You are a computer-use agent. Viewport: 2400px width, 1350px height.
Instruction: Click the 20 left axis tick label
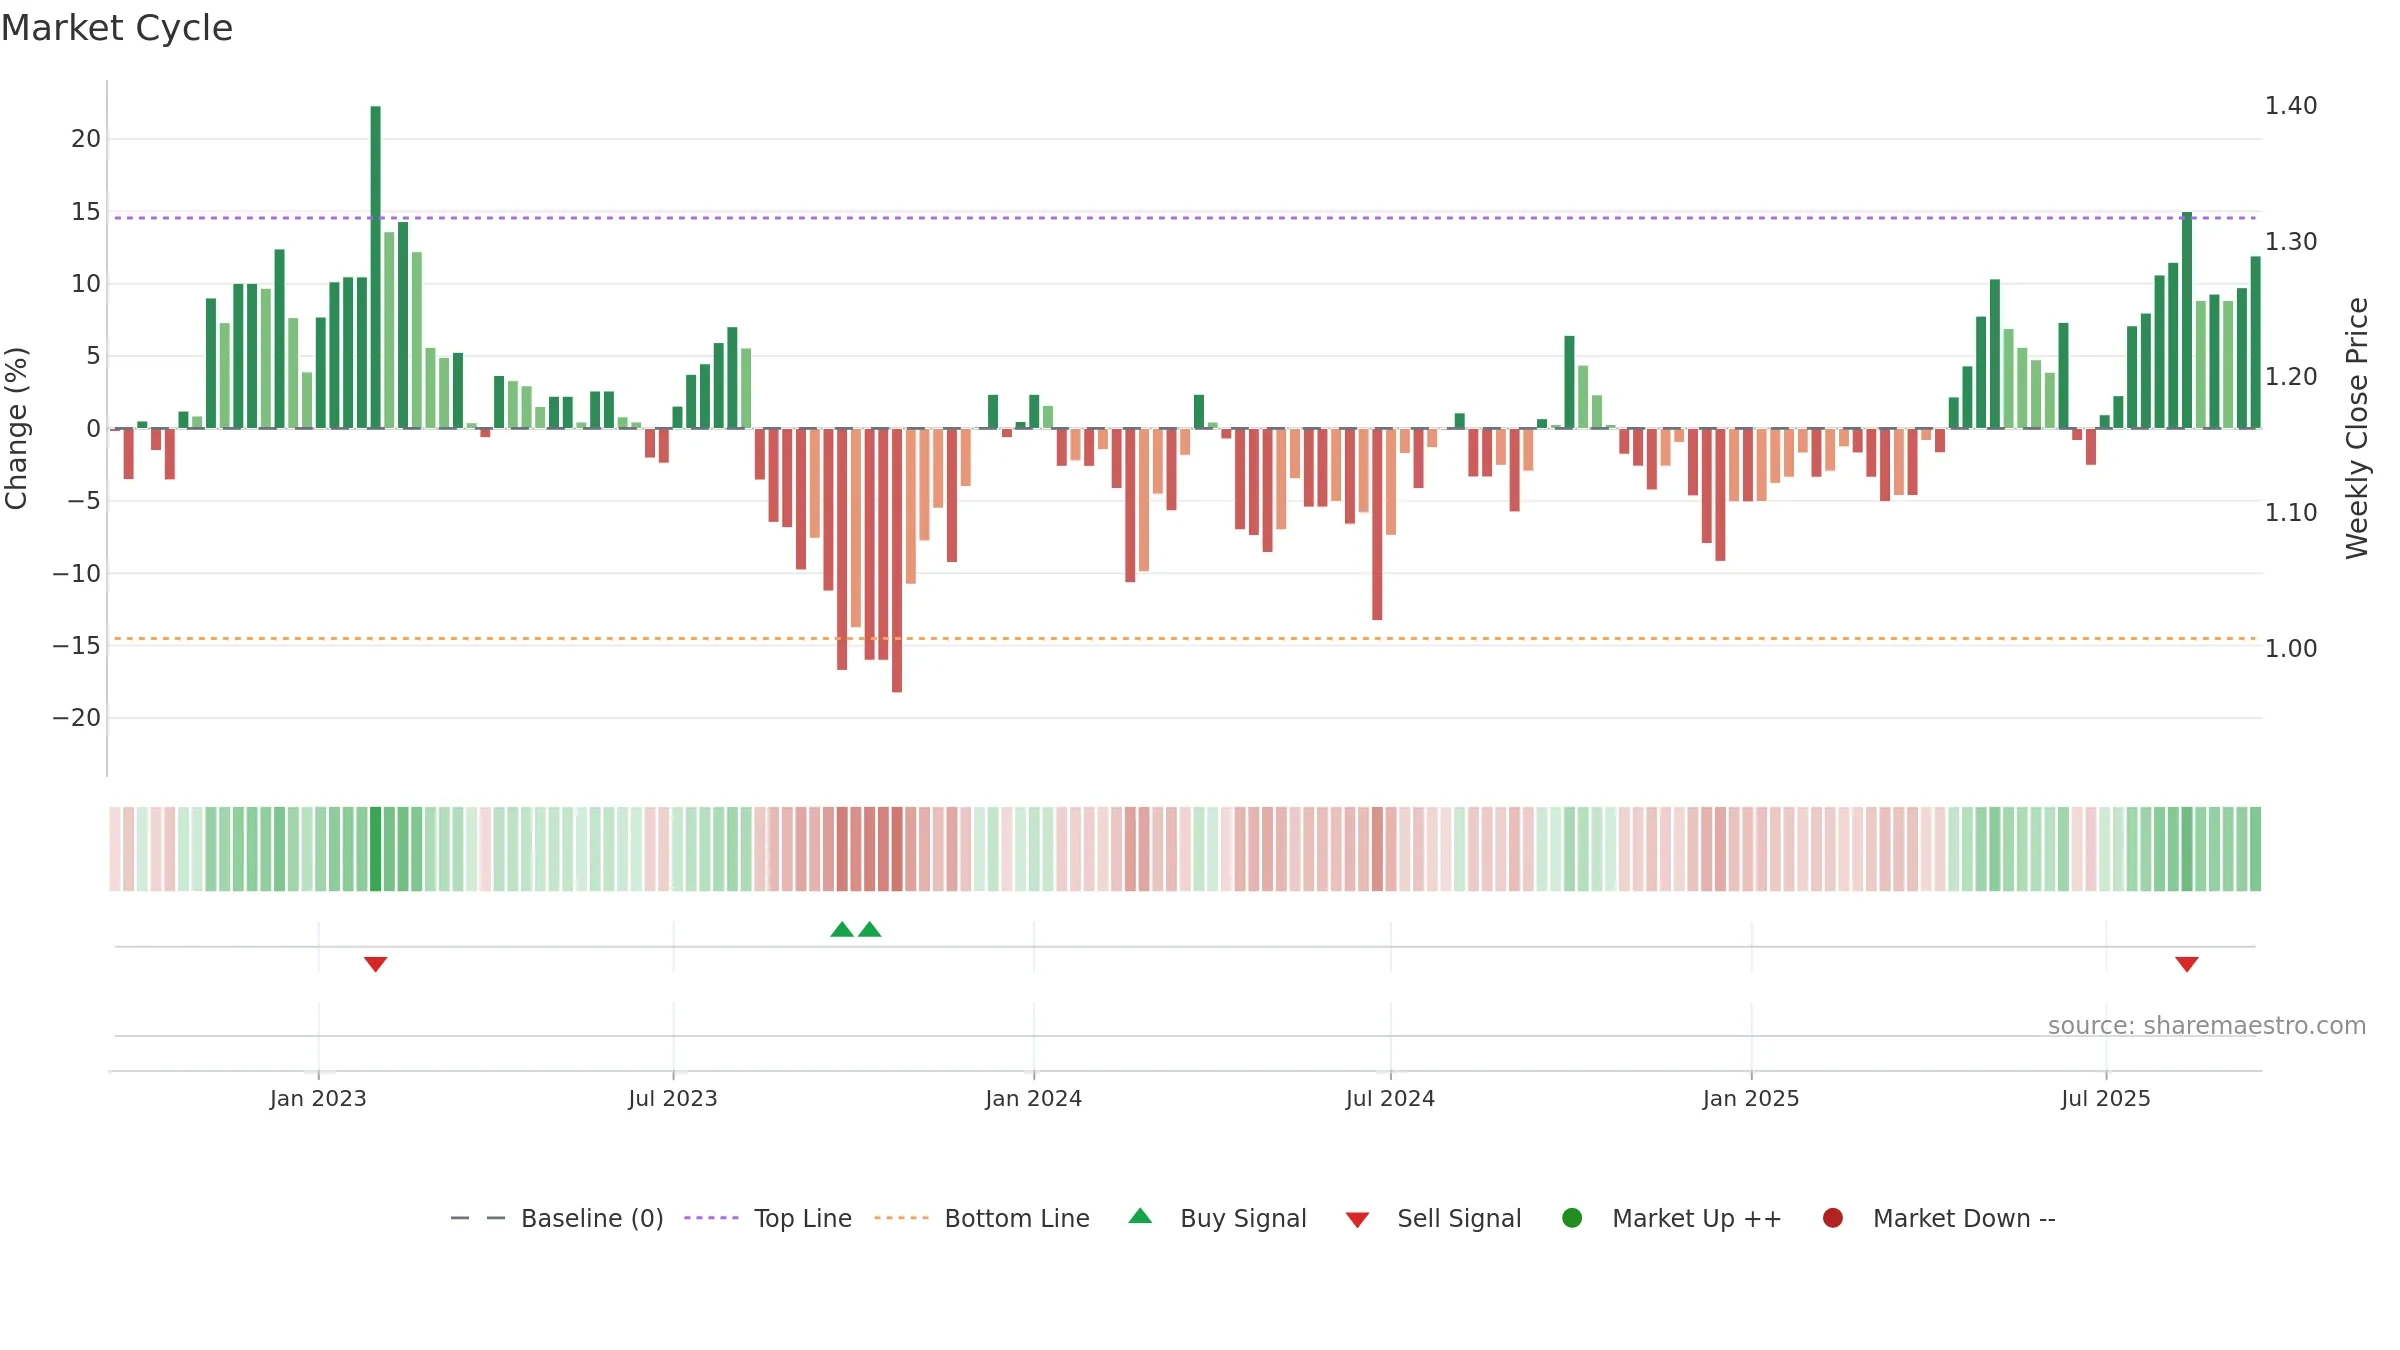[86, 139]
